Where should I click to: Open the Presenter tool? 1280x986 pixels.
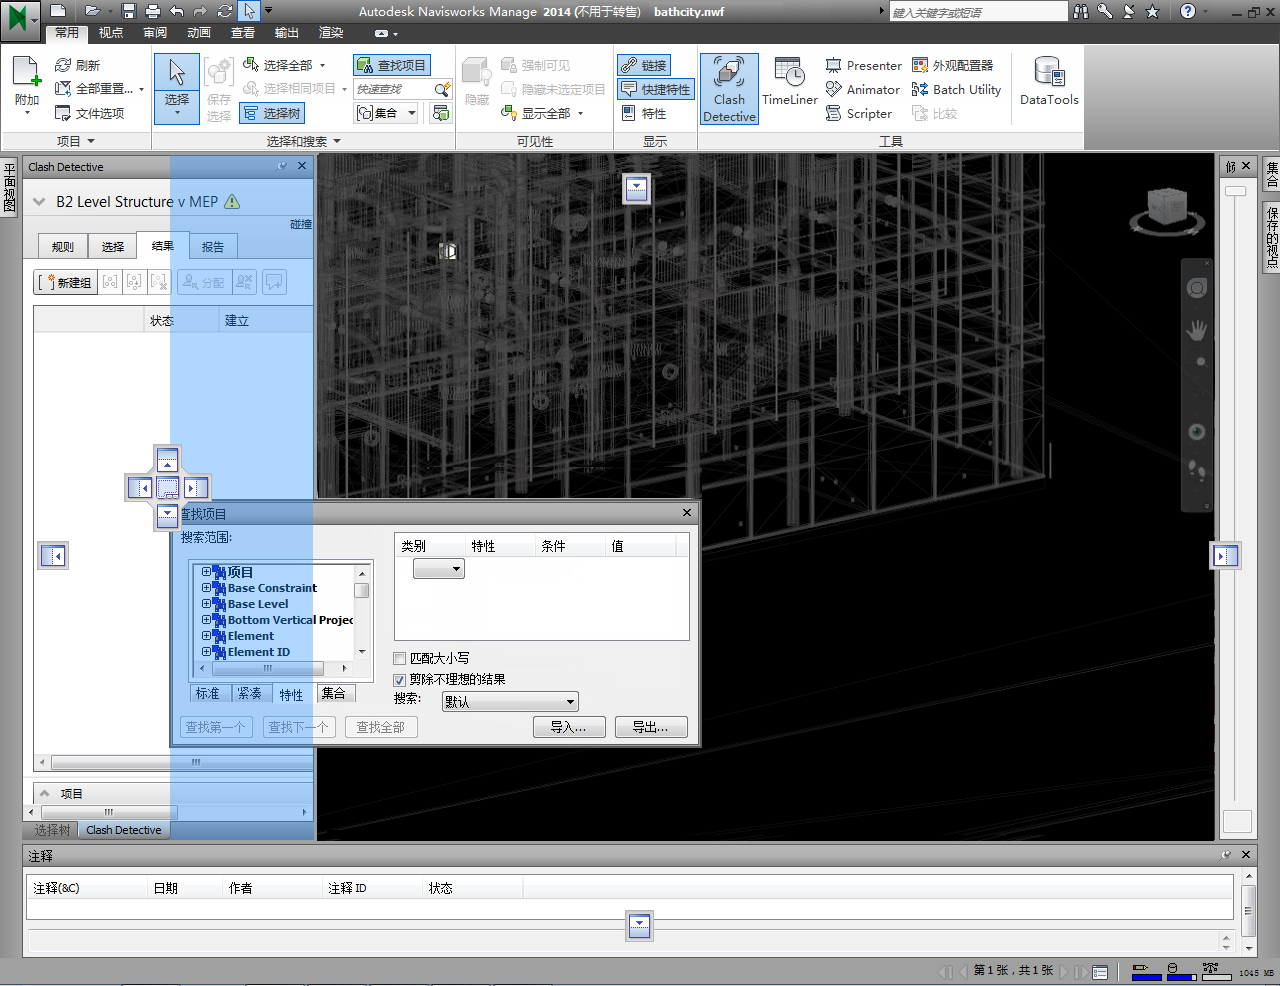[864, 65]
